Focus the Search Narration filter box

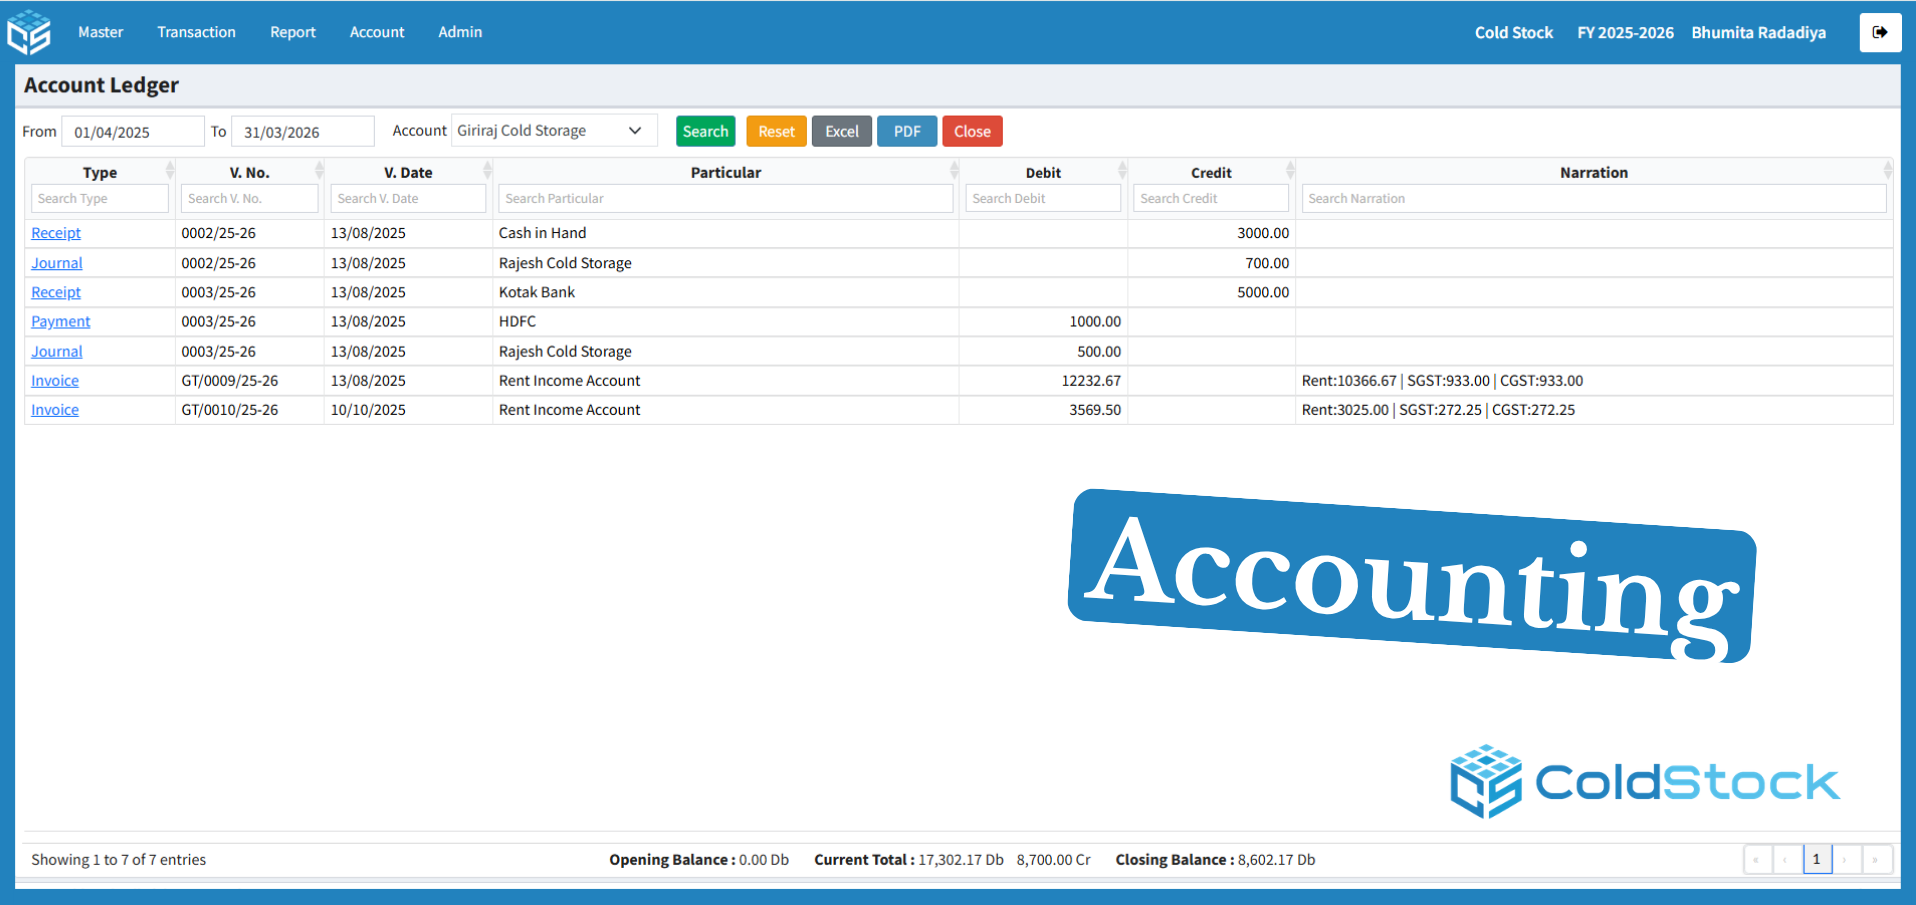(x=1594, y=198)
